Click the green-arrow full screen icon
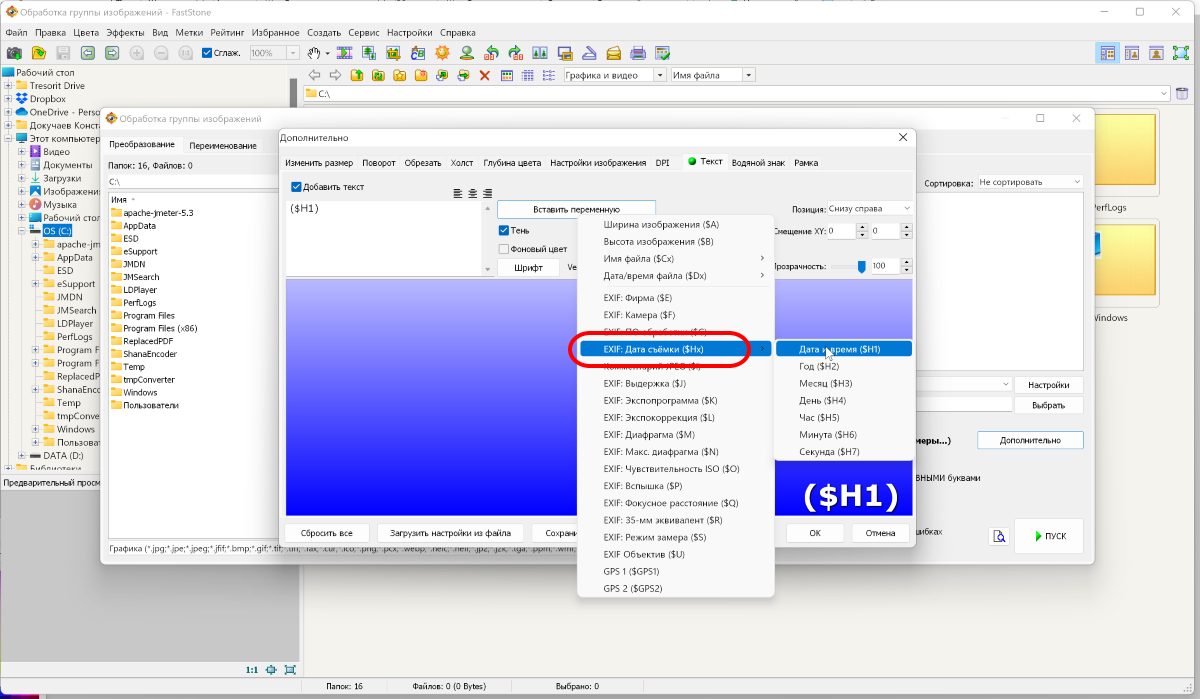 click(1181, 53)
